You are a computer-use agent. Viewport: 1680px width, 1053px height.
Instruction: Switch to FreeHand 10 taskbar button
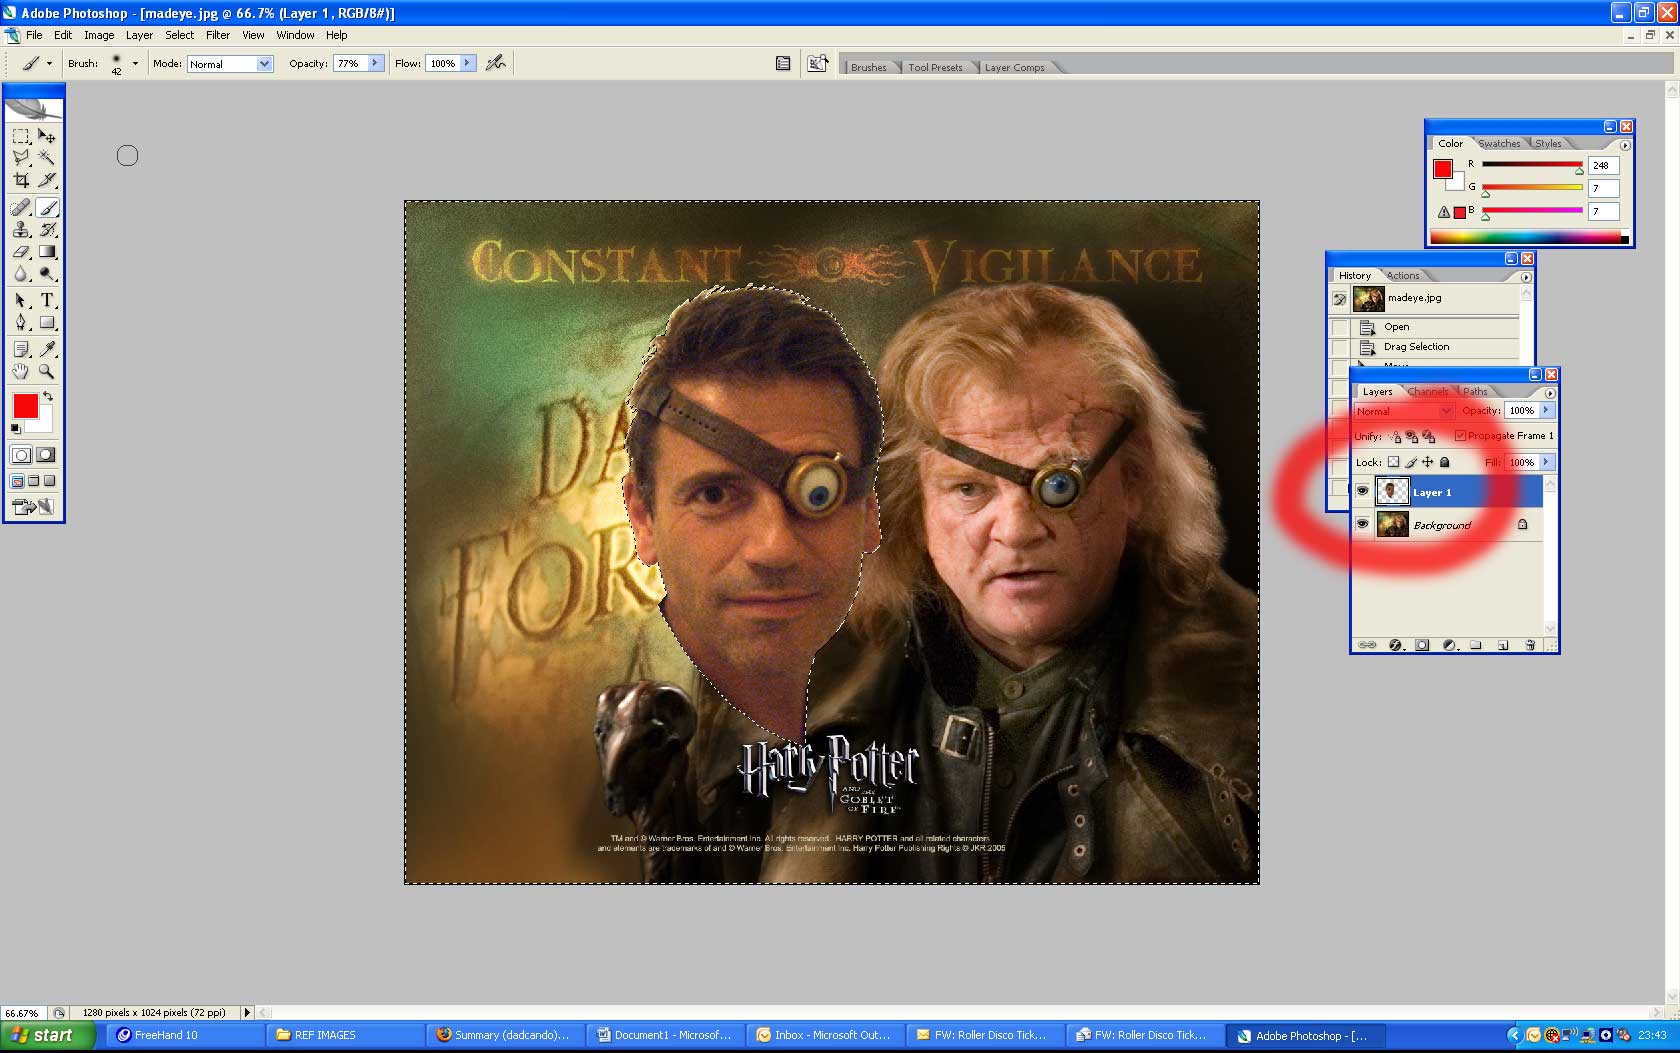pyautogui.click(x=187, y=1035)
